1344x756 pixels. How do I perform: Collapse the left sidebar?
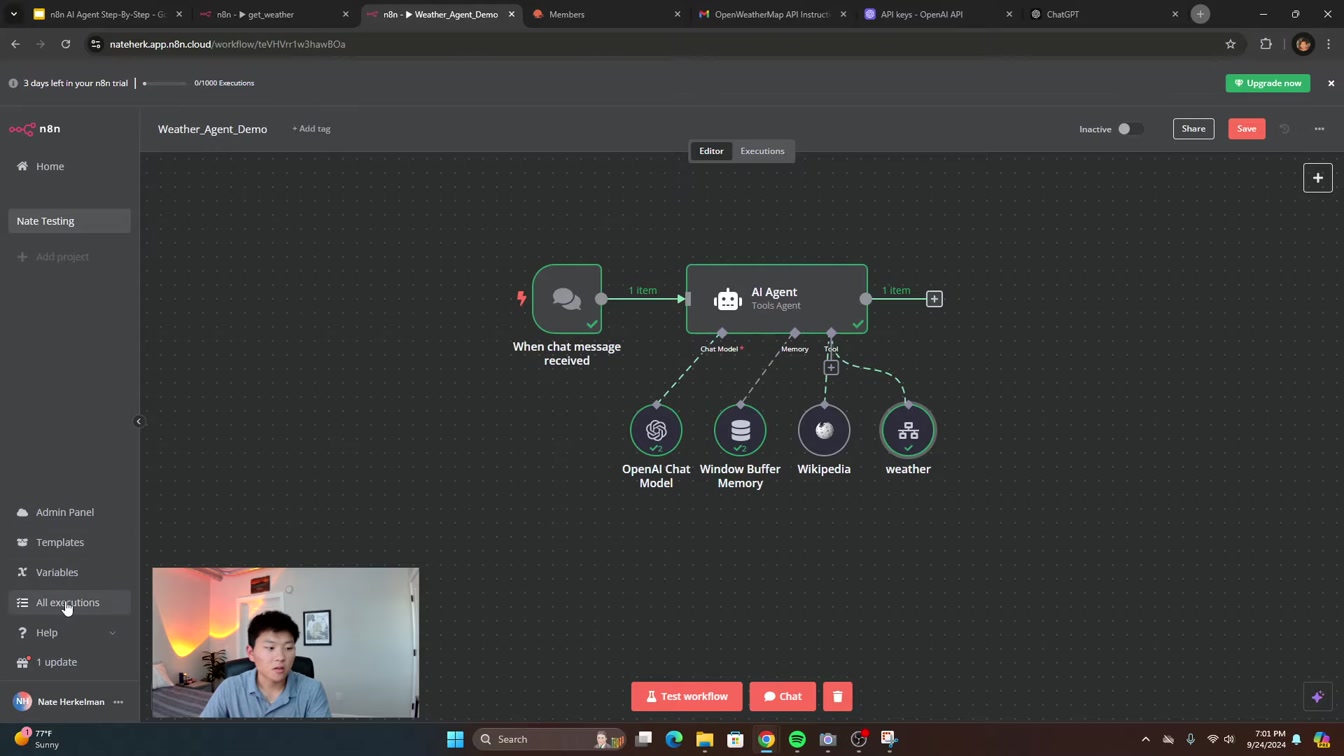[139, 421]
